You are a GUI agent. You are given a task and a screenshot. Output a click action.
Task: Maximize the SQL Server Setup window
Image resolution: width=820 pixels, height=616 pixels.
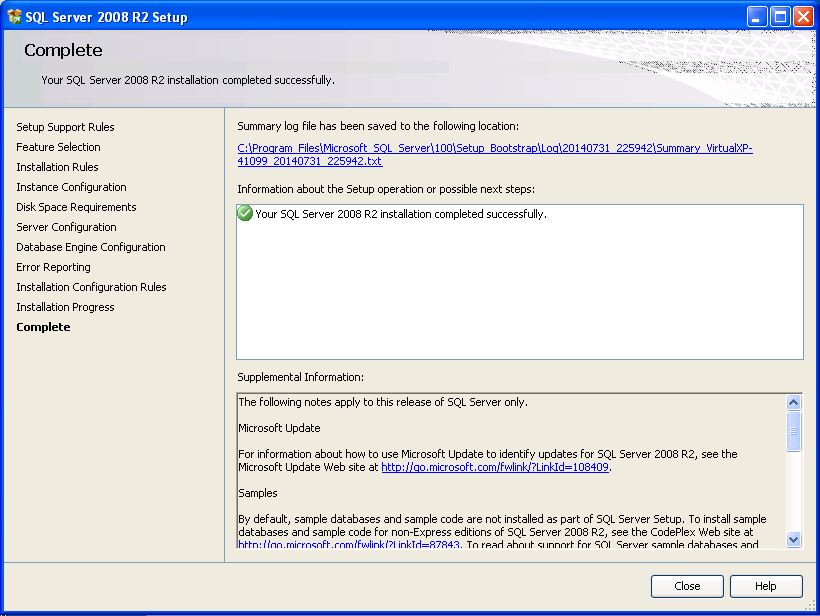pyautogui.click(x=779, y=16)
